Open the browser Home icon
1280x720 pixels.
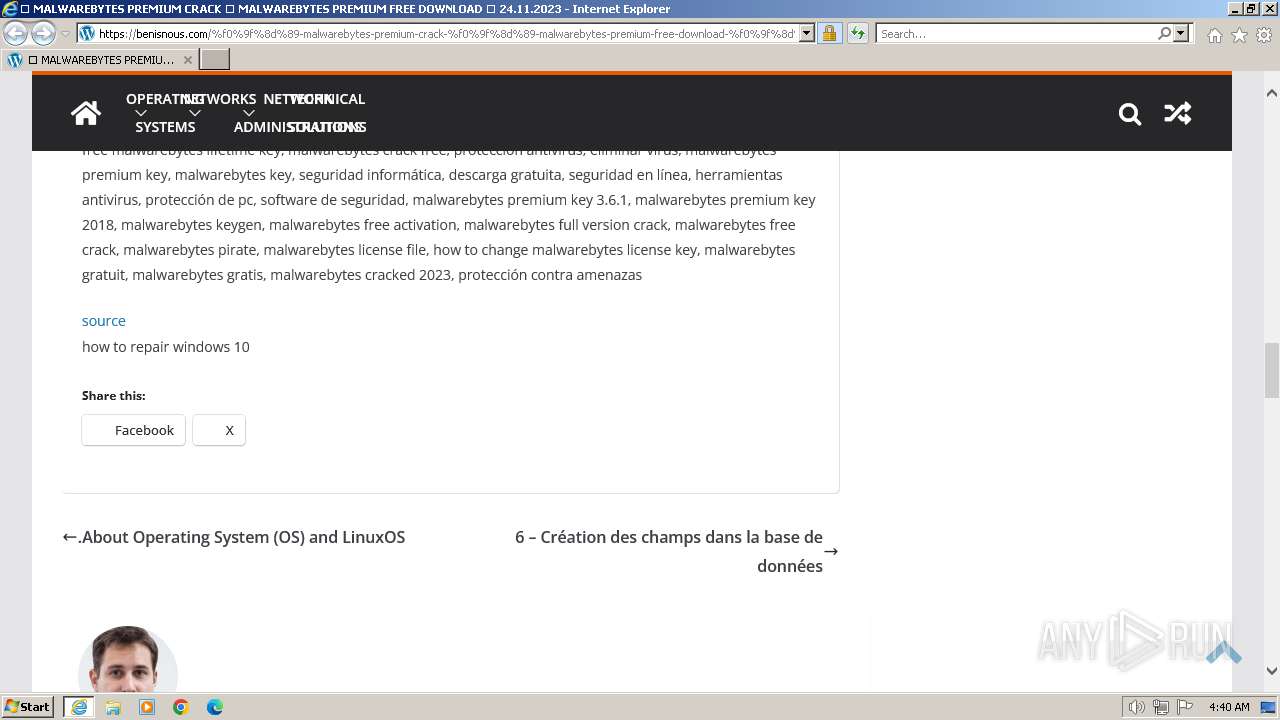1214,35
